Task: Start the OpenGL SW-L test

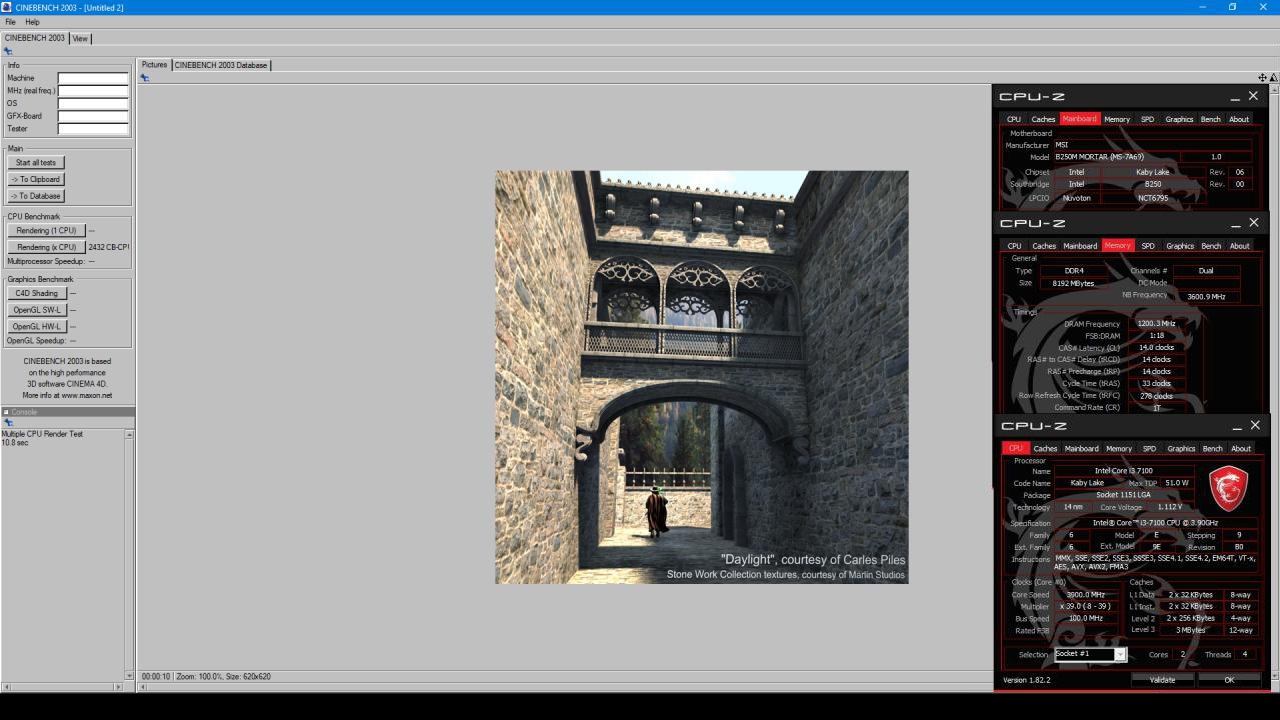Action: pyautogui.click(x=37, y=310)
